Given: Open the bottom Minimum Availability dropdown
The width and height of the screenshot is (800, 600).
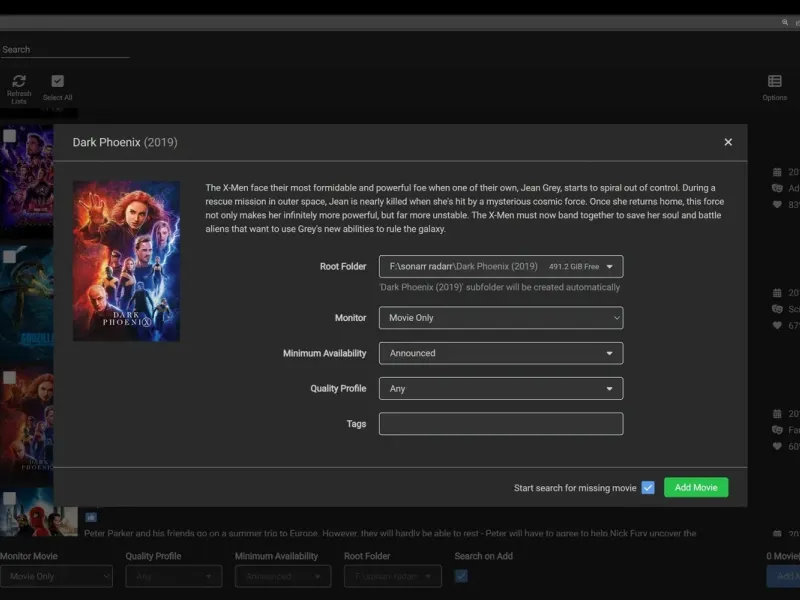Looking at the screenshot, I should 283,576.
